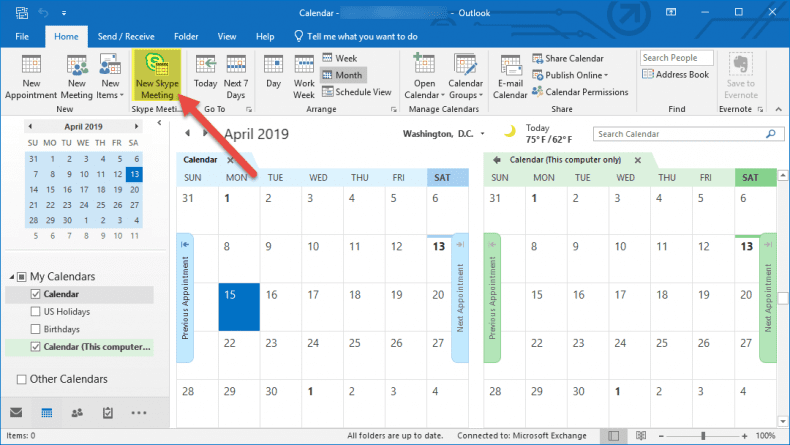Image resolution: width=790 pixels, height=445 pixels.
Task: Check the Birthdays calendar box
Action: tap(36, 330)
